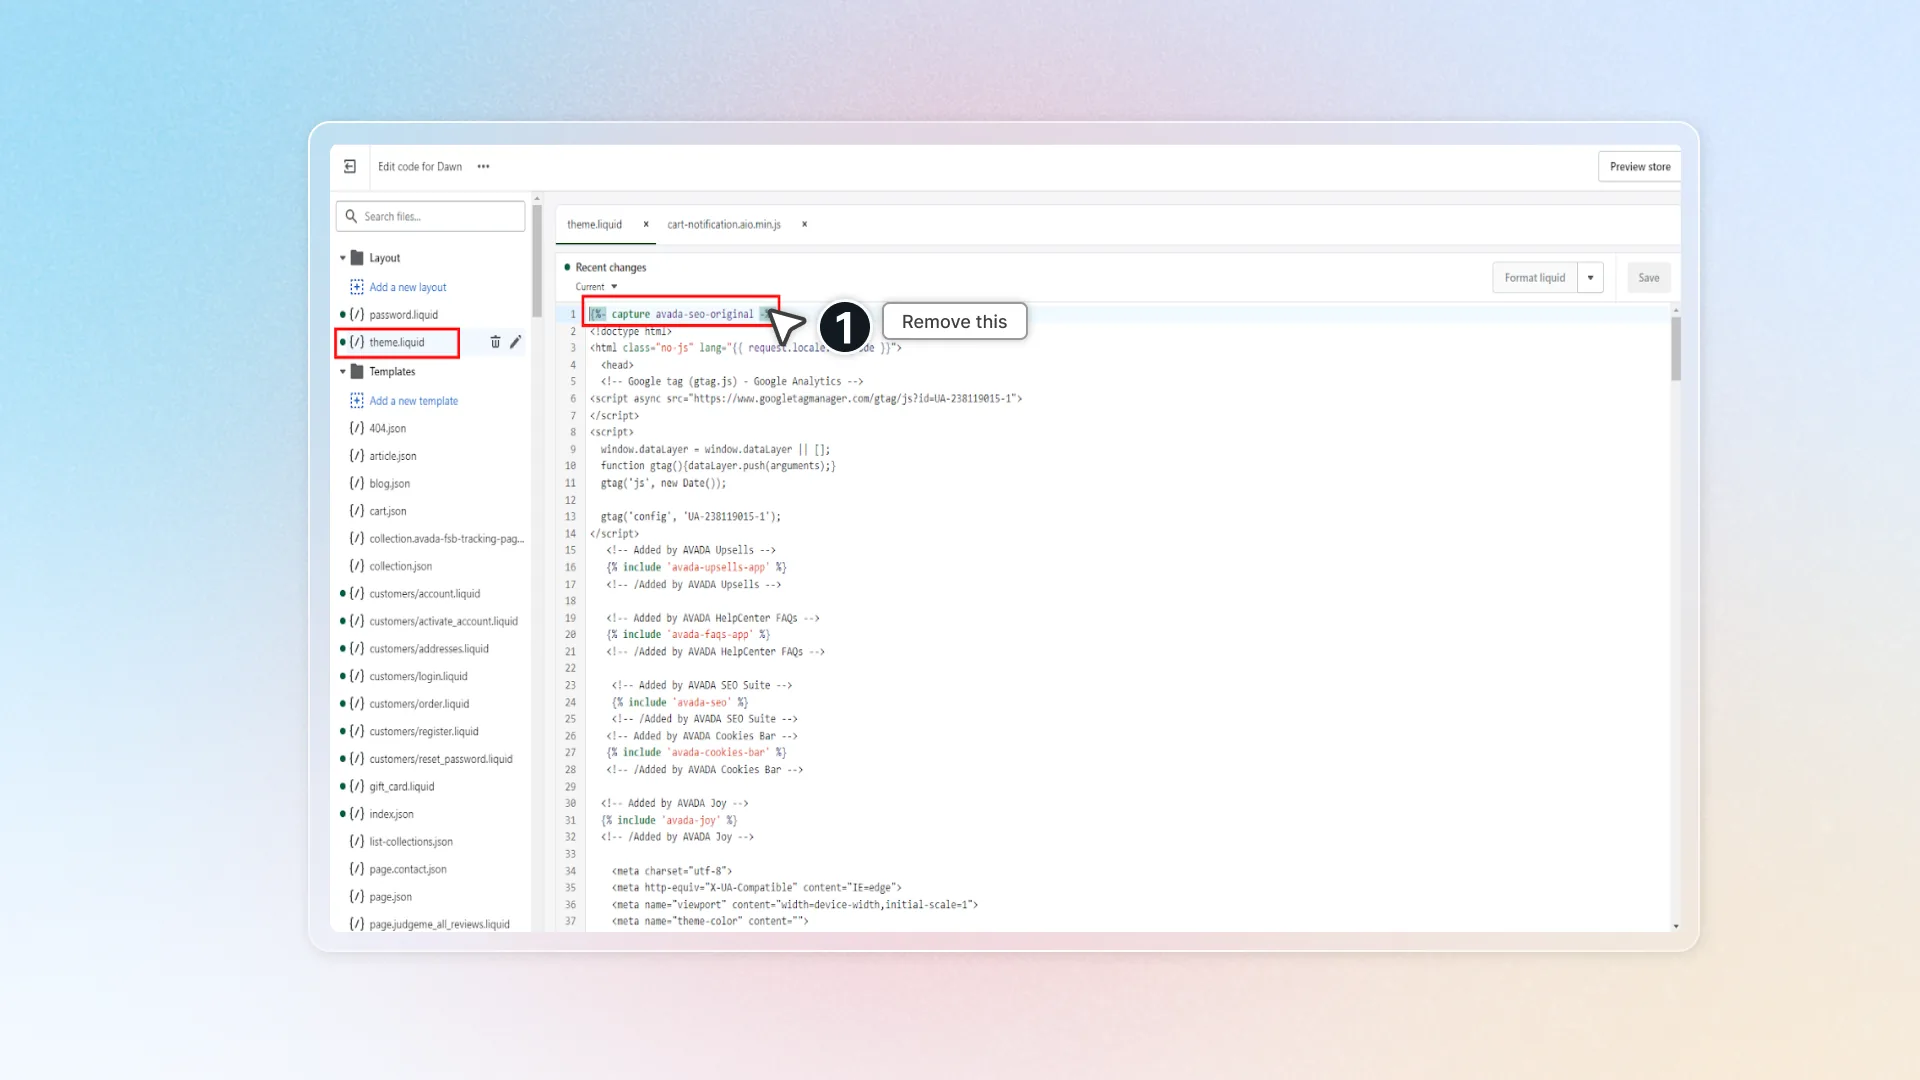Viewport: 1920px width, 1080px height.
Task: Click the Add a new template link
Action: click(414, 401)
